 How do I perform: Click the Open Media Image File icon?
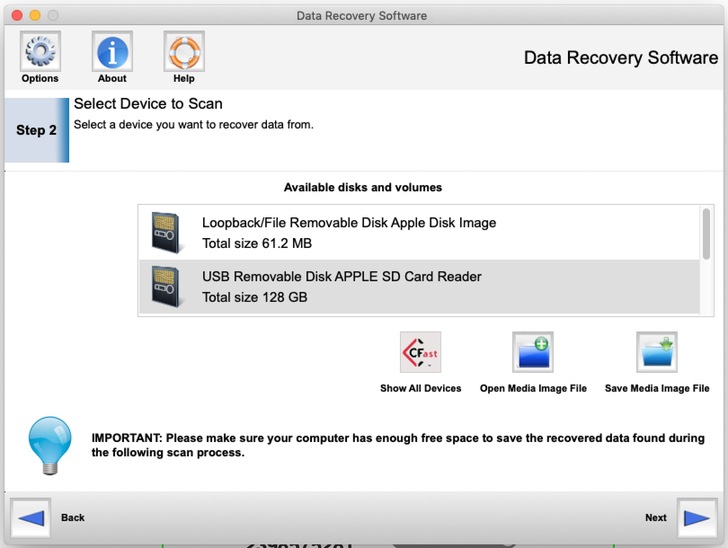pyautogui.click(x=533, y=352)
